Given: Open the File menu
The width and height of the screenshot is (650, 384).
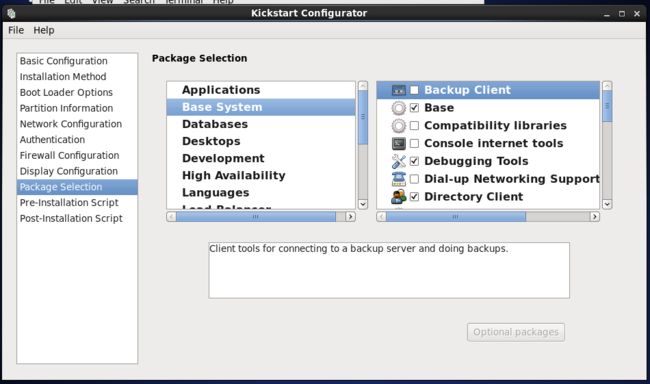Looking at the screenshot, I should [x=16, y=30].
